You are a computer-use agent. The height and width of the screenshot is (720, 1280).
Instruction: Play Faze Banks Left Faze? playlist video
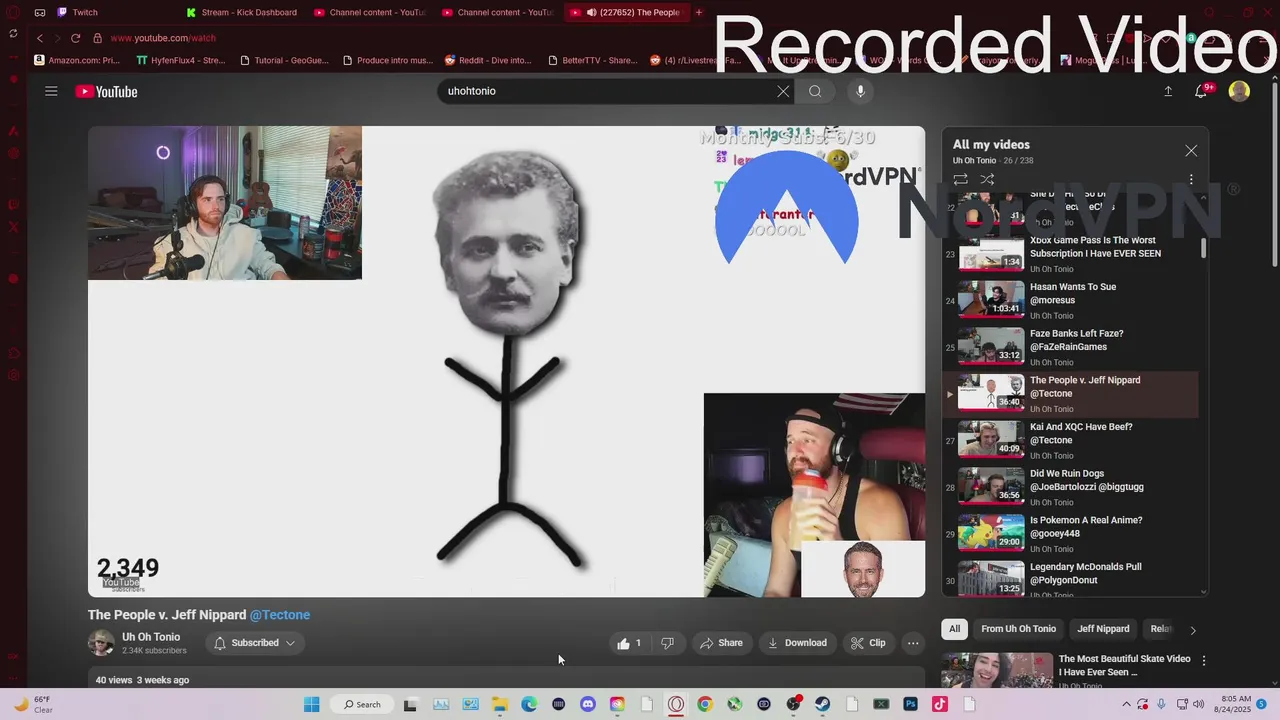1070,347
